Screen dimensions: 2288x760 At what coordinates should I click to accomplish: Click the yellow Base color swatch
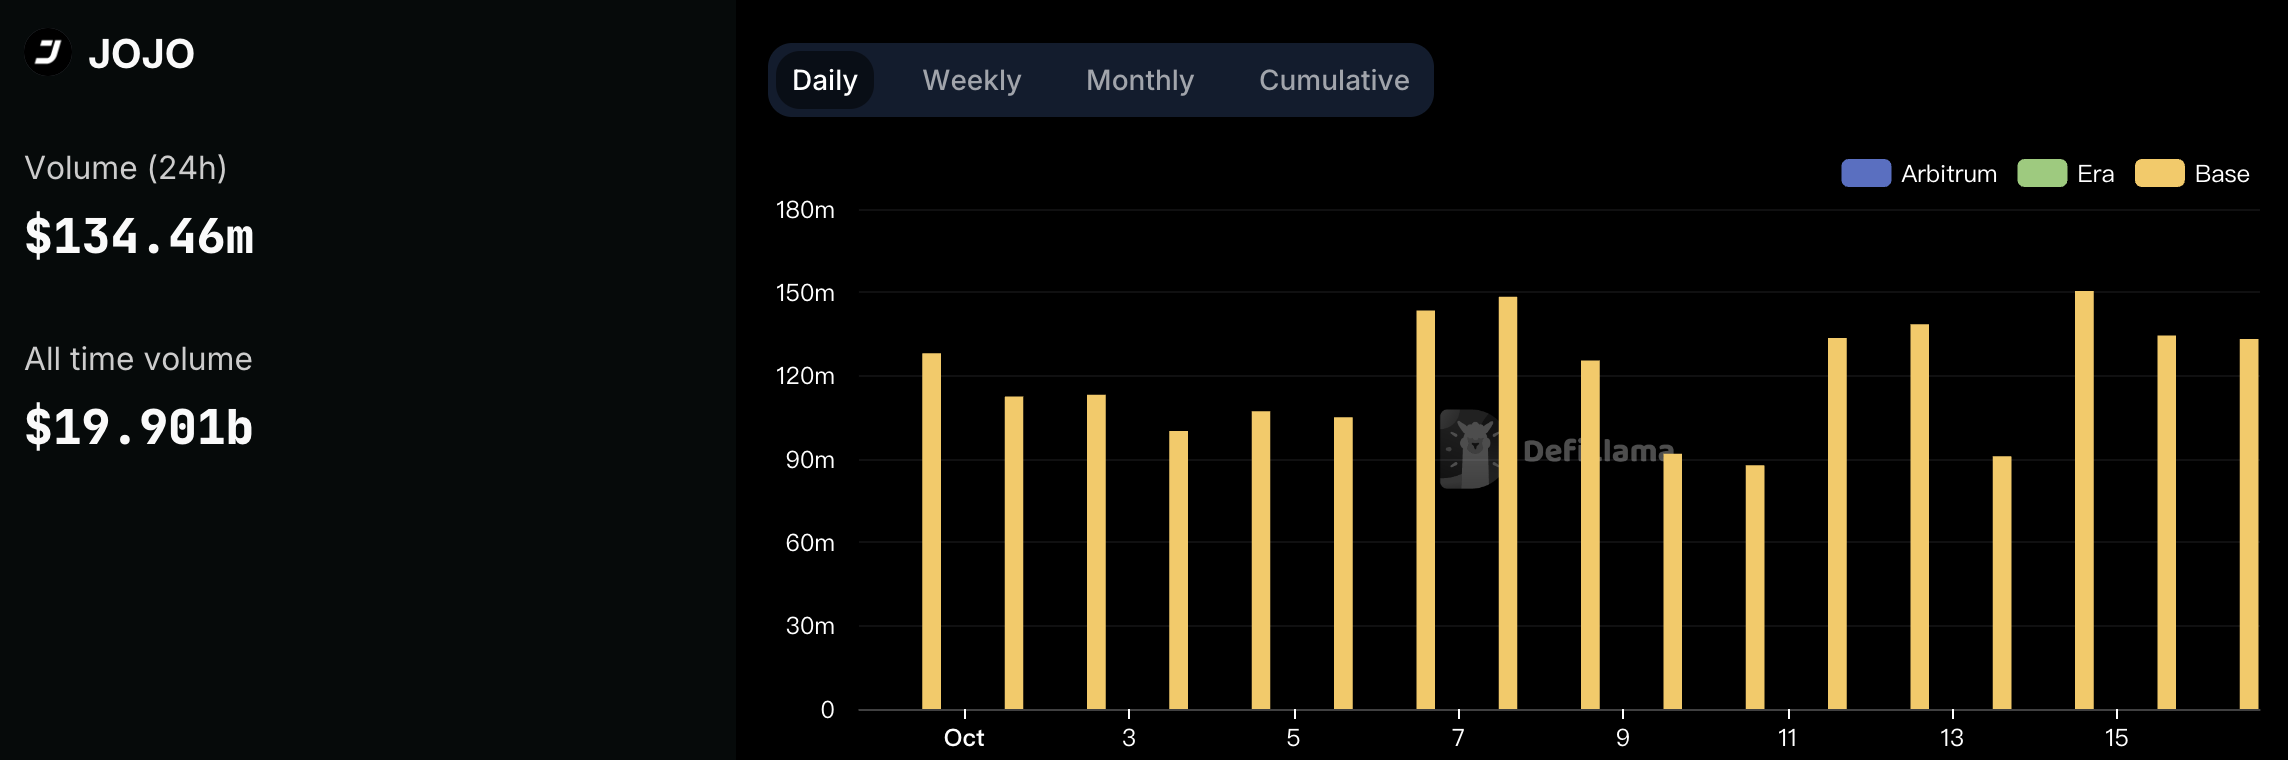pyautogui.click(x=2159, y=173)
